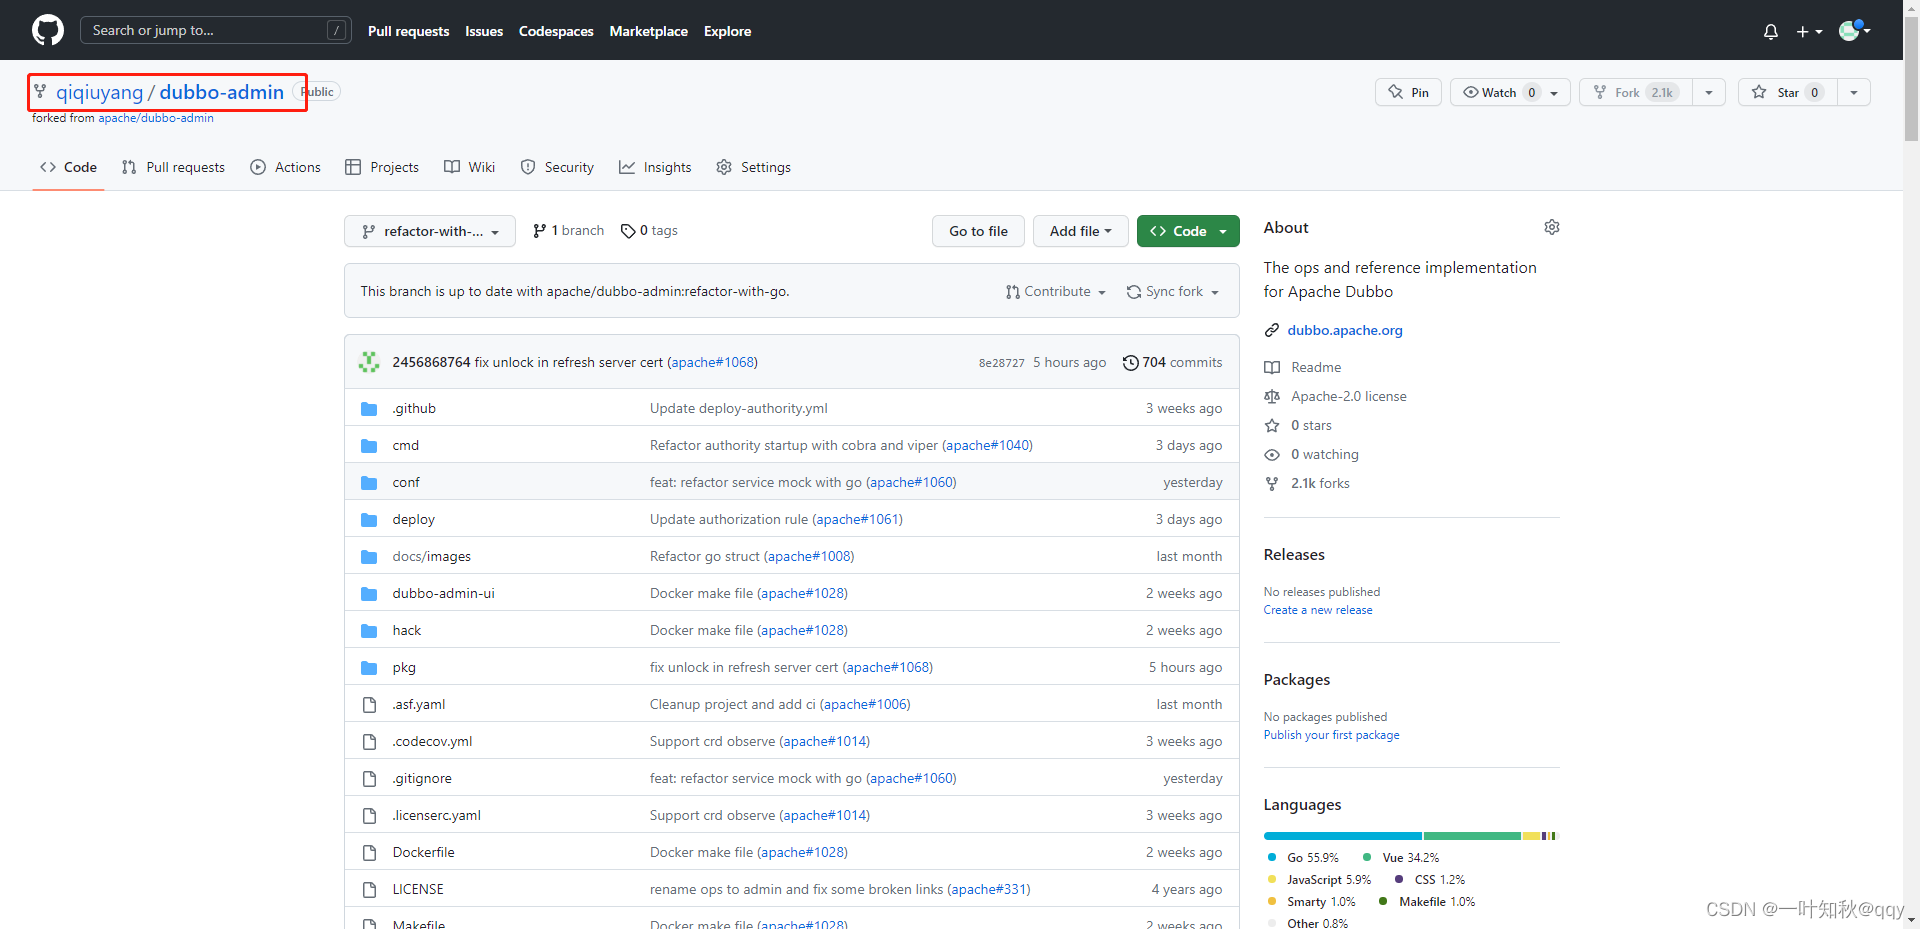Image resolution: width=1920 pixels, height=929 pixels.
Task: Open the dubbo-admin-ui folder
Action: point(443,594)
